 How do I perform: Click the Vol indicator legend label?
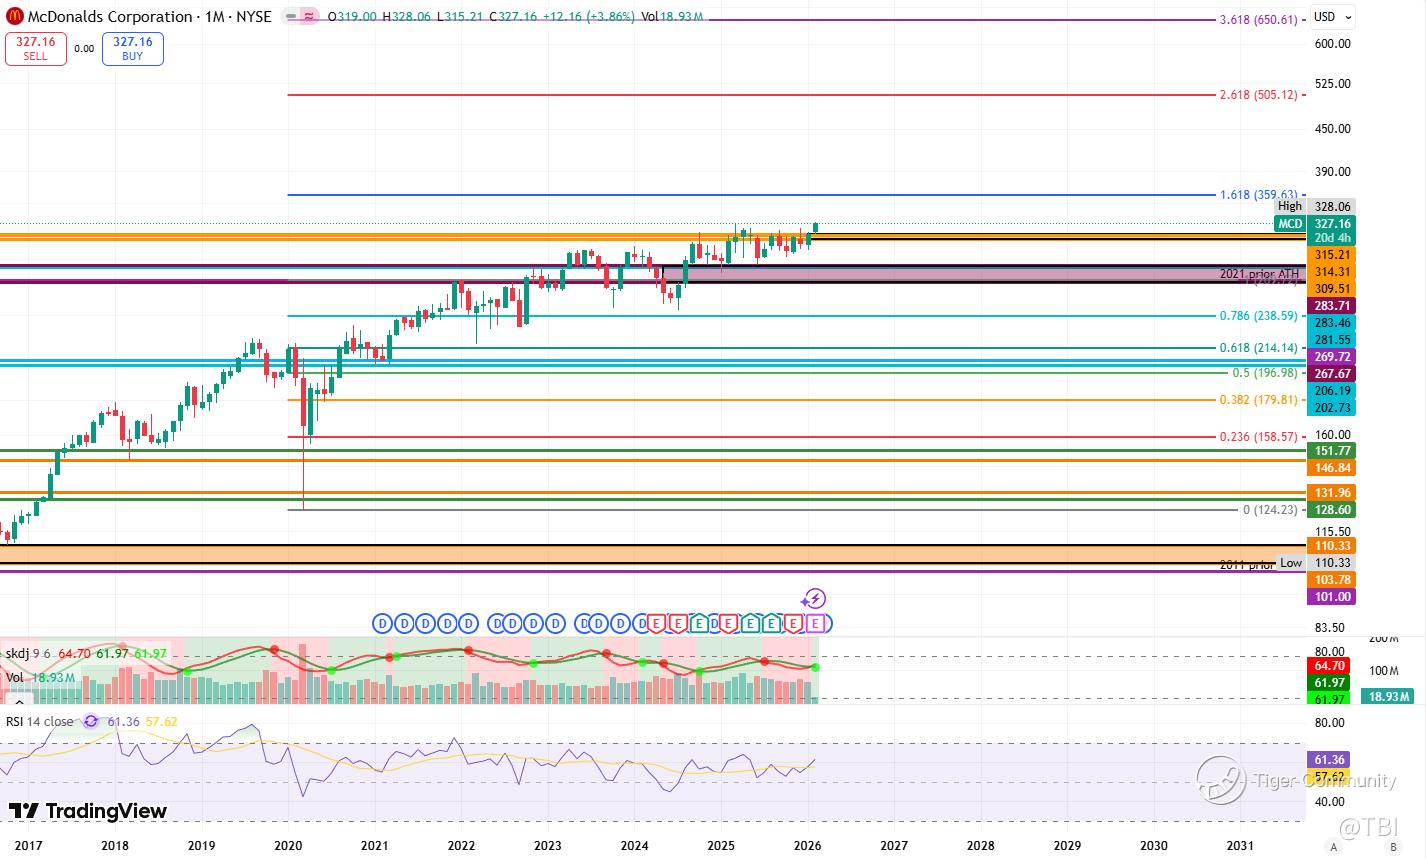pos(15,677)
